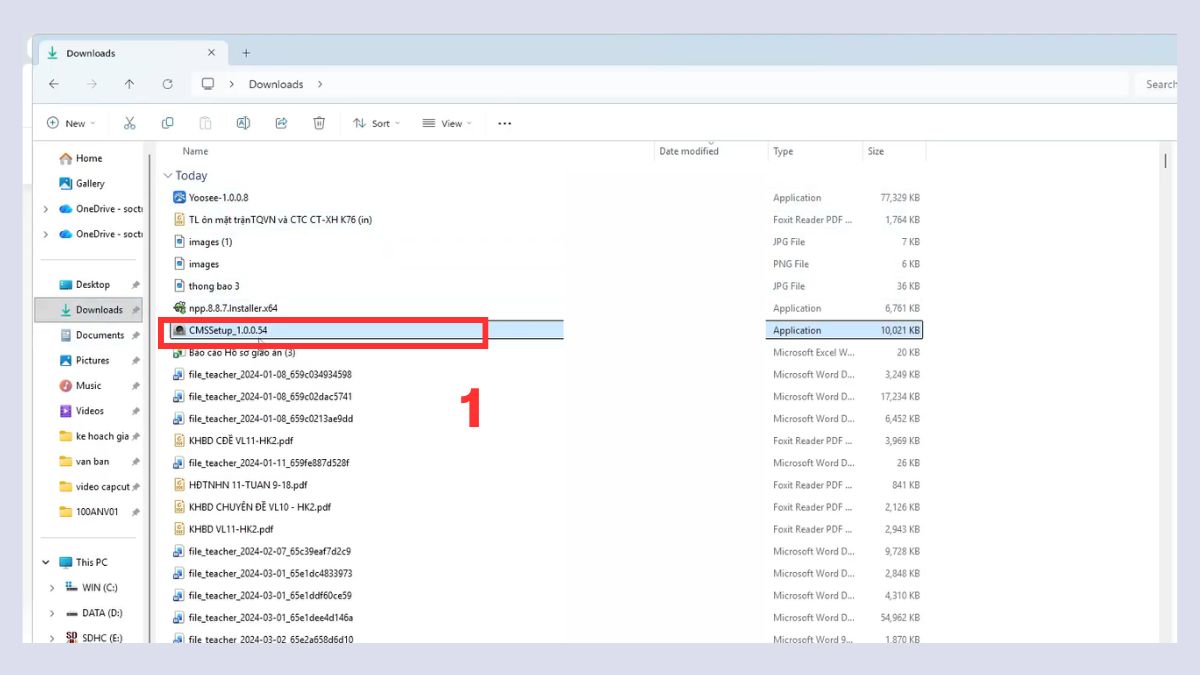Image resolution: width=1200 pixels, height=675 pixels.
Task: Click the Share icon in toolbar
Action: click(x=281, y=123)
